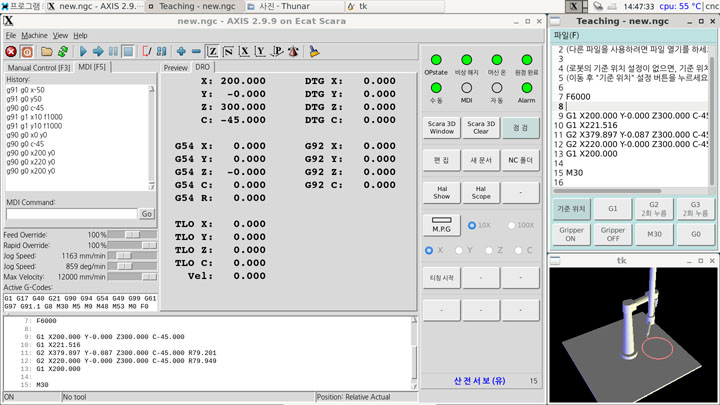720x405 pixels.
Task: Select the X axis radio button
Action: point(429,250)
